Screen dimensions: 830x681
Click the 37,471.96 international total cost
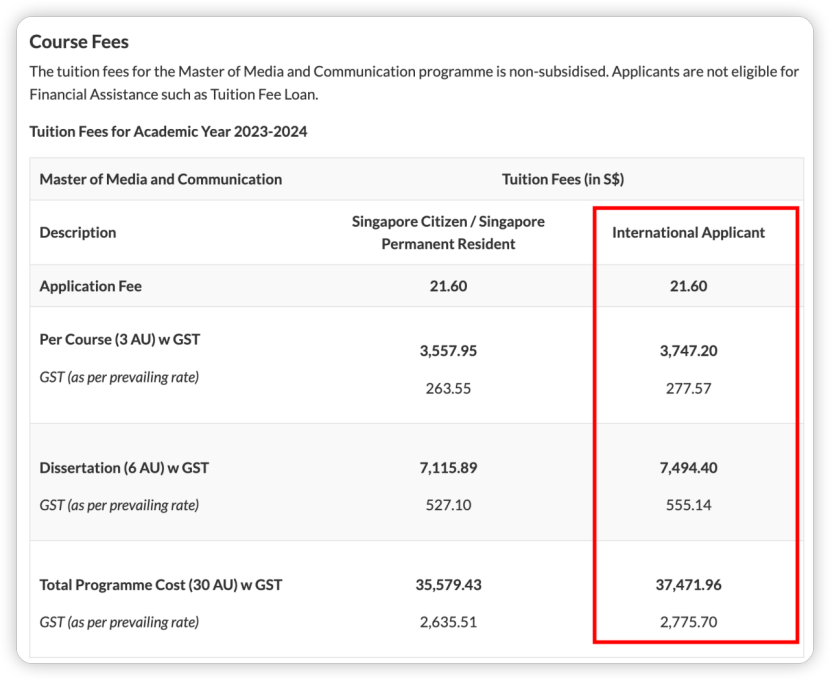click(x=688, y=585)
